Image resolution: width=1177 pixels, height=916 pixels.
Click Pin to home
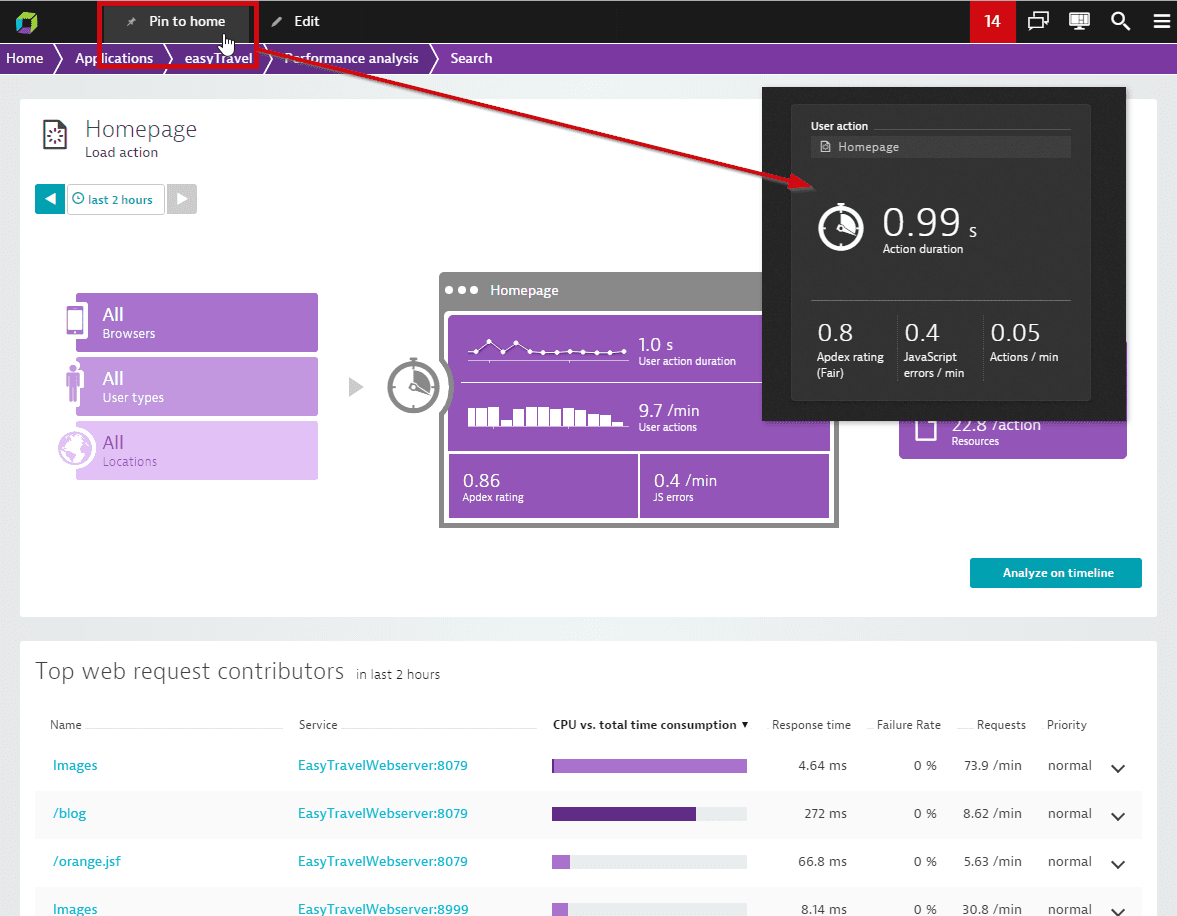click(177, 22)
